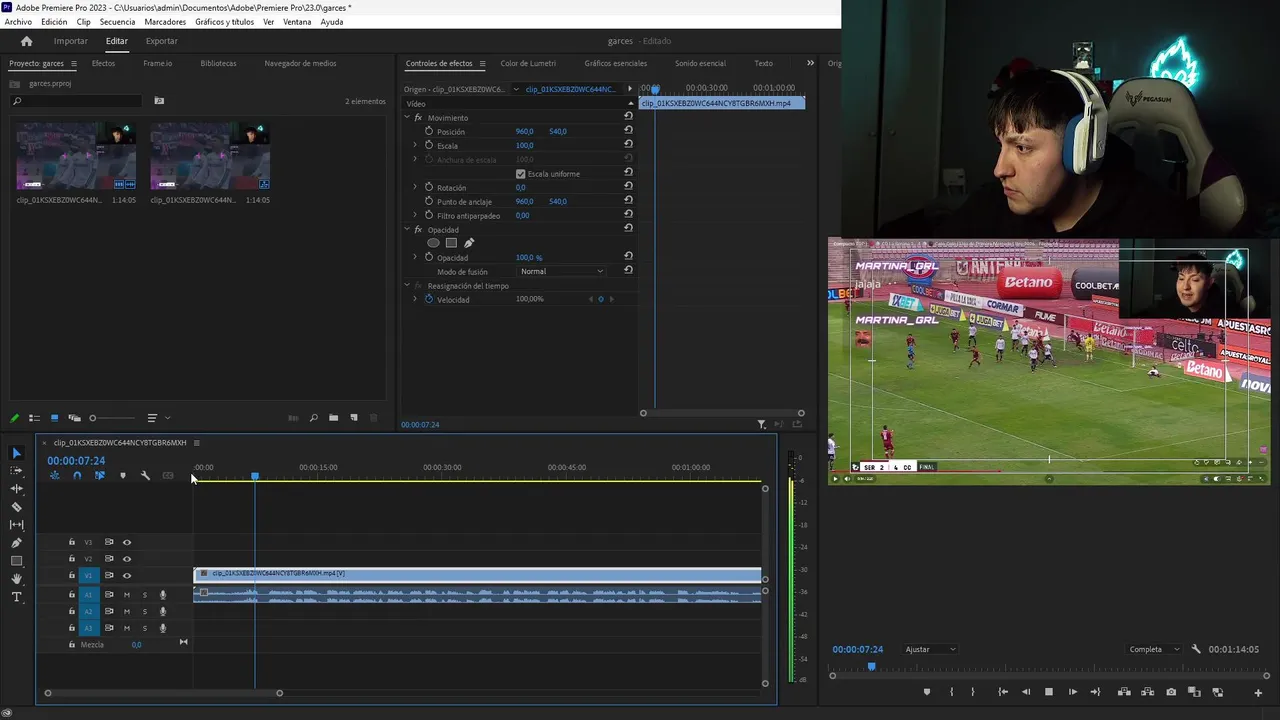Click the export frame camera icon
The width and height of the screenshot is (1280, 720).
click(1171, 692)
